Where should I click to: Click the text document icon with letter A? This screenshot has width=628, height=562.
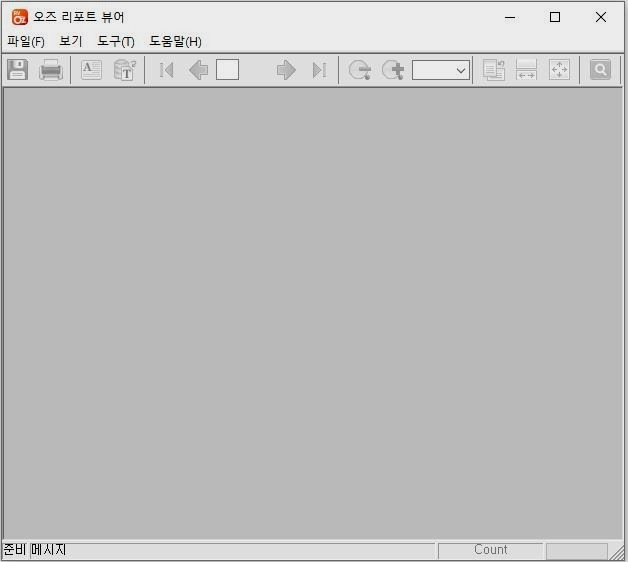(91, 70)
